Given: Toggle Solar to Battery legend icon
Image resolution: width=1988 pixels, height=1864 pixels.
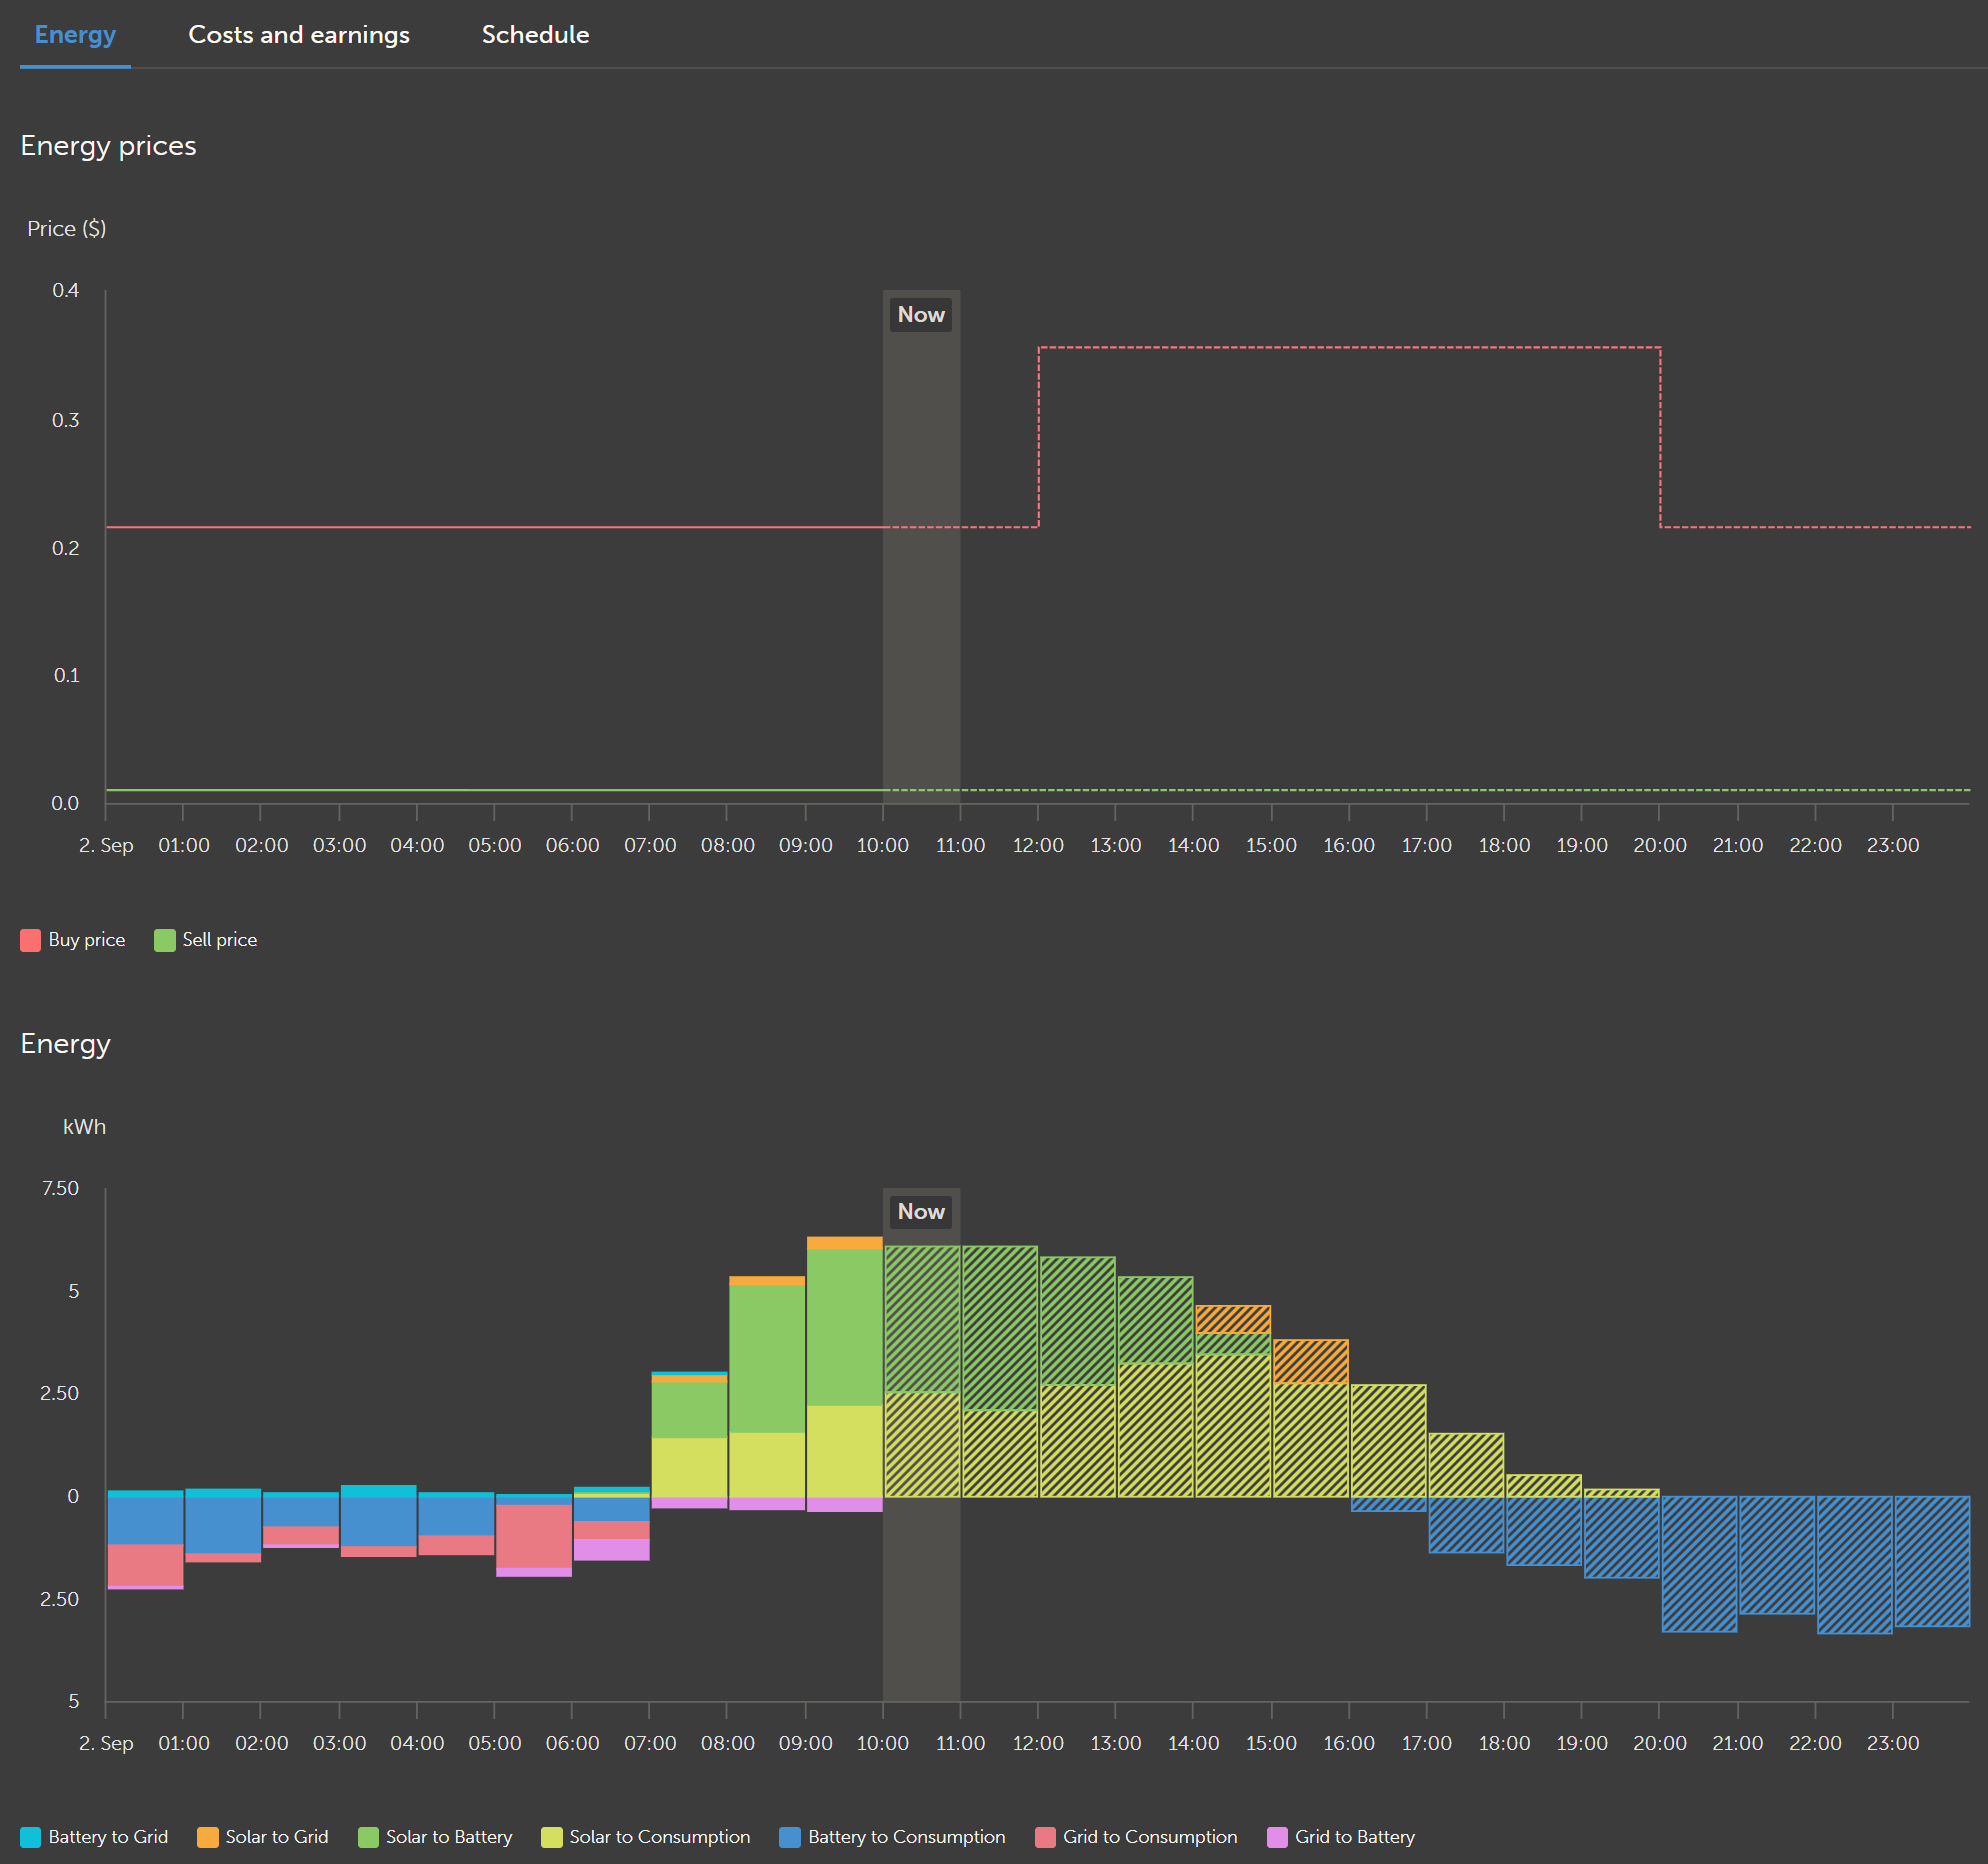Looking at the screenshot, I should [367, 1837].
